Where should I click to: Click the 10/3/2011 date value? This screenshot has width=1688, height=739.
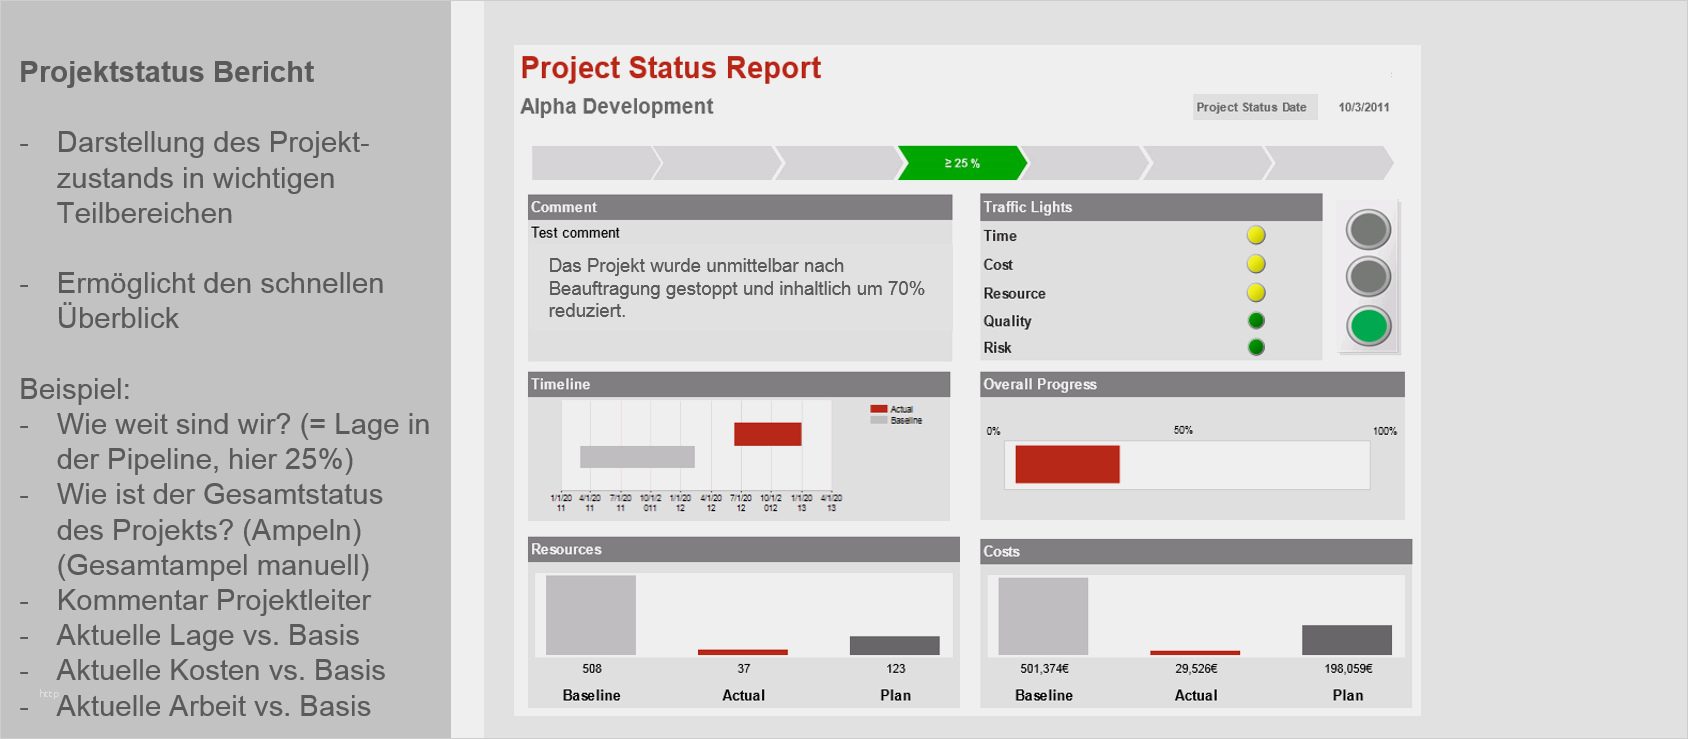tap(1364, 107)
